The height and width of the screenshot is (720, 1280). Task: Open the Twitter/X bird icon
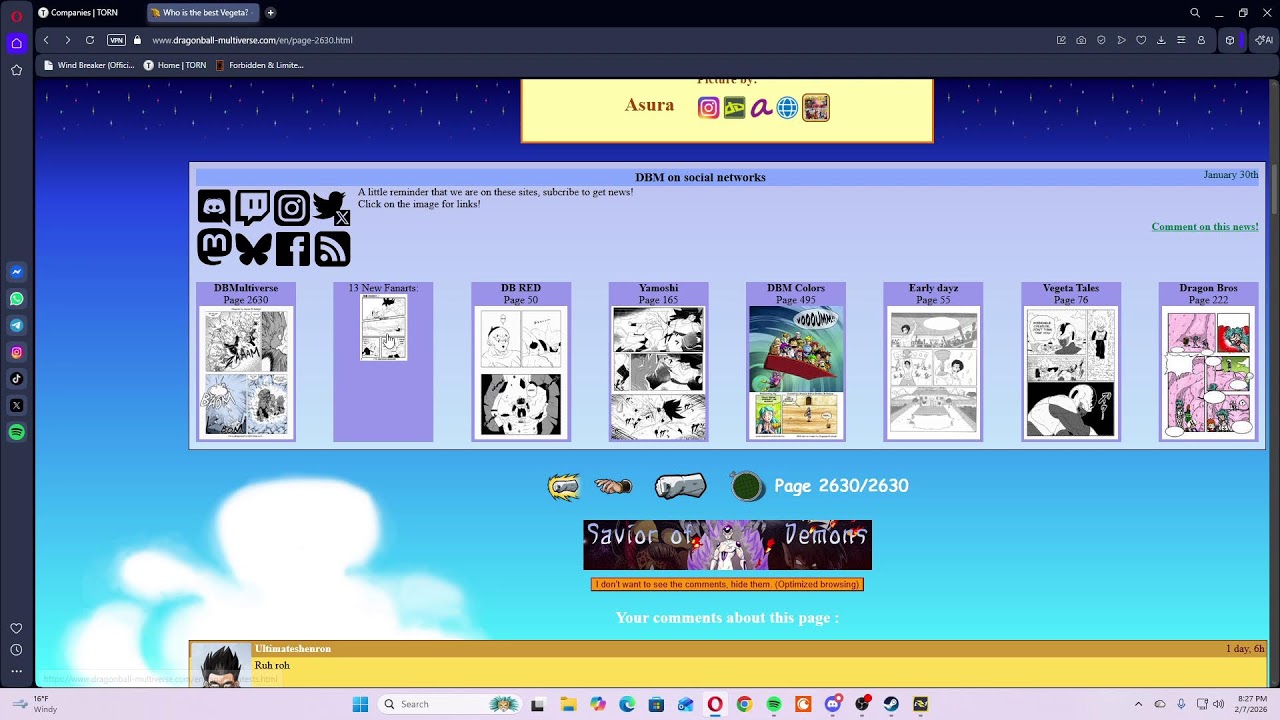(331, 207)
